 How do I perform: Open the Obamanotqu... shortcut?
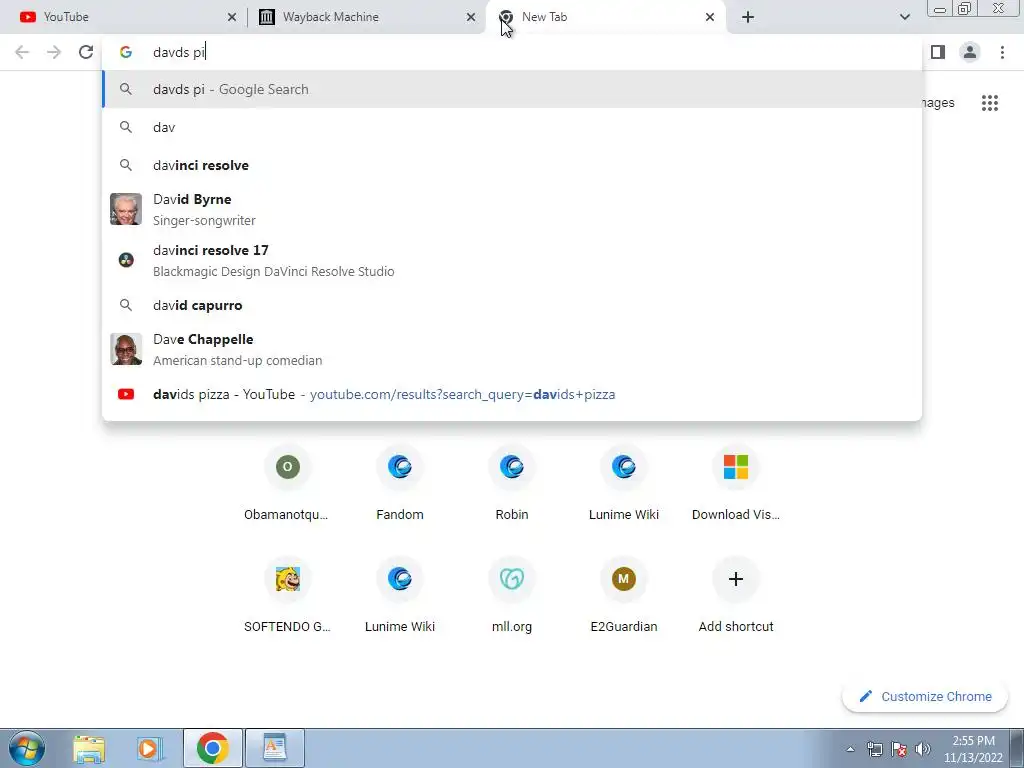point(287,485)
